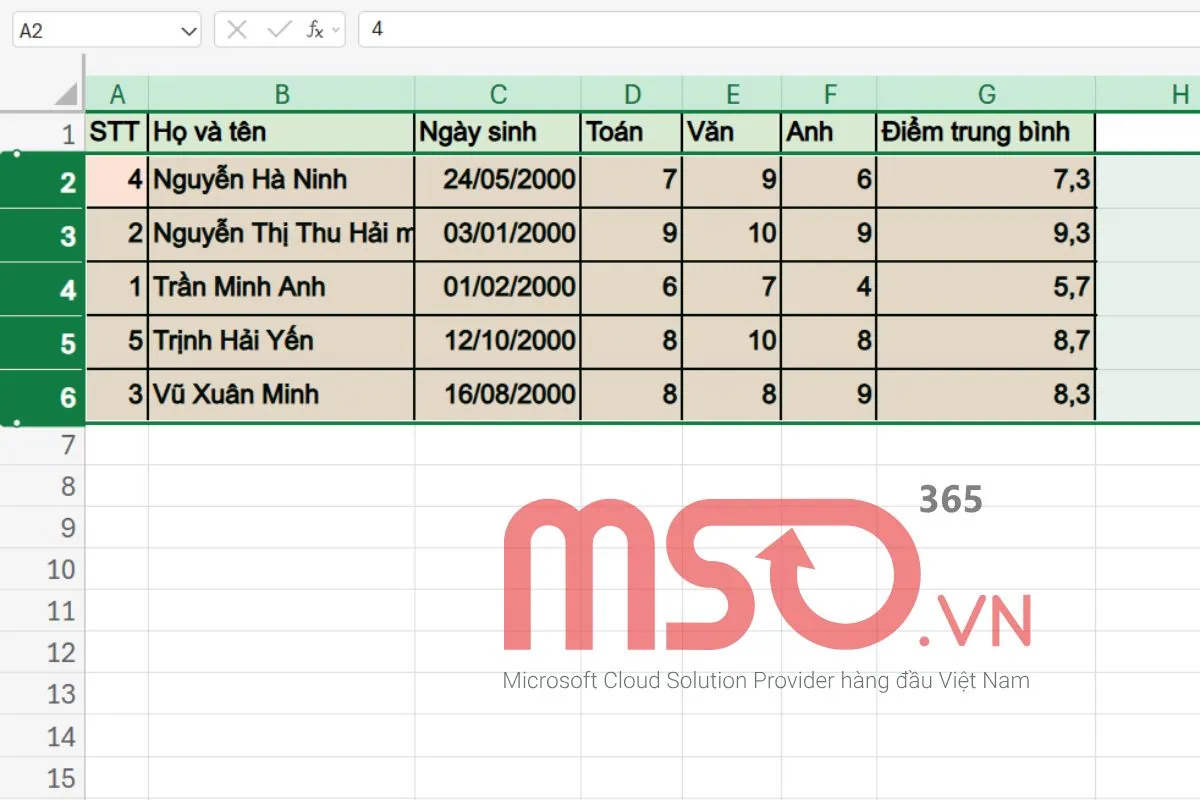Image resolution: width=1200 pixels, height=800 pixels.
Task: Expand the Name Box dropdown arrow
Action: point(189,31)
